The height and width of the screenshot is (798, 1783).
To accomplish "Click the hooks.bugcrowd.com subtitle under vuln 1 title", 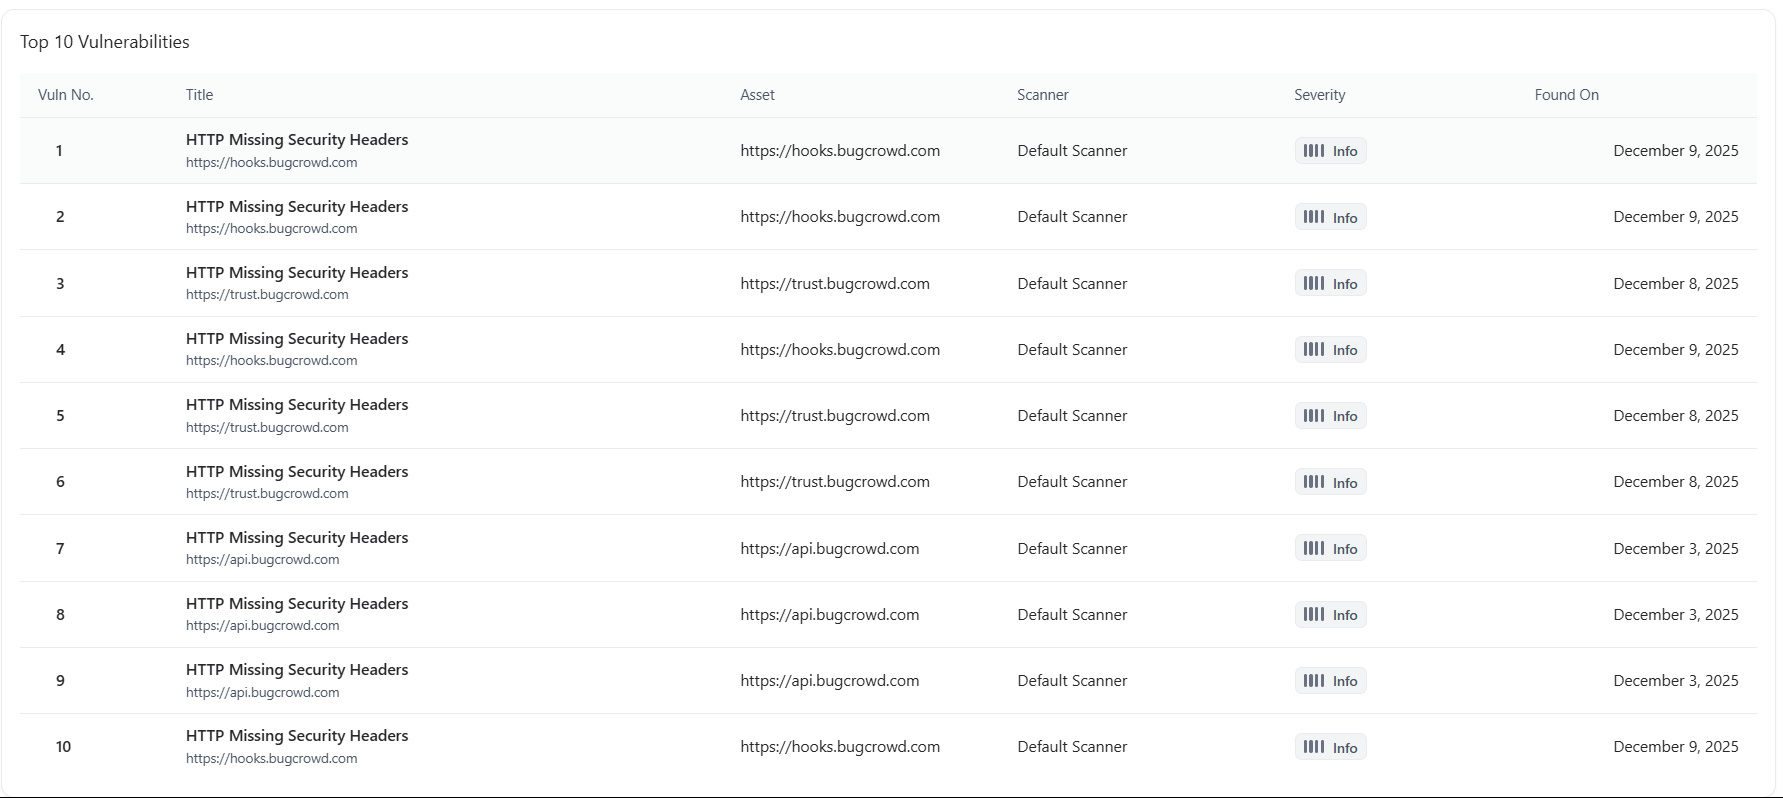I will [272, 163].
